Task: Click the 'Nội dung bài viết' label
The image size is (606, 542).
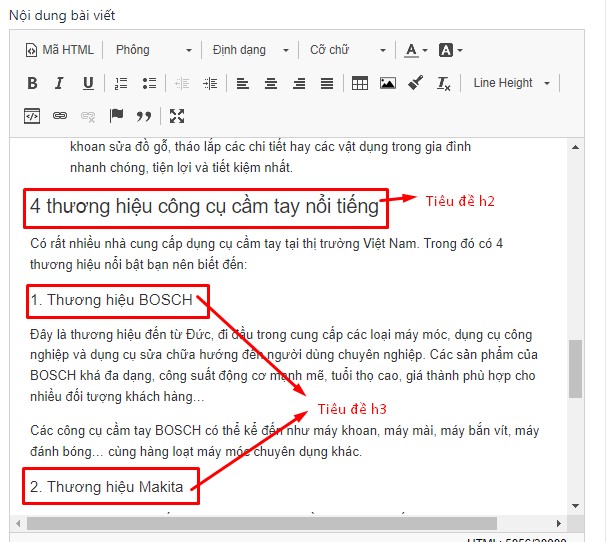Action: point(62,15)
